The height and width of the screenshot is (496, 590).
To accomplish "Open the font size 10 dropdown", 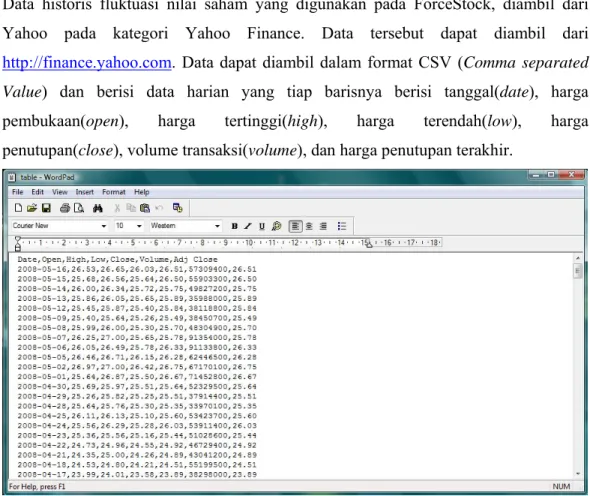I will [x=139, y=226].
